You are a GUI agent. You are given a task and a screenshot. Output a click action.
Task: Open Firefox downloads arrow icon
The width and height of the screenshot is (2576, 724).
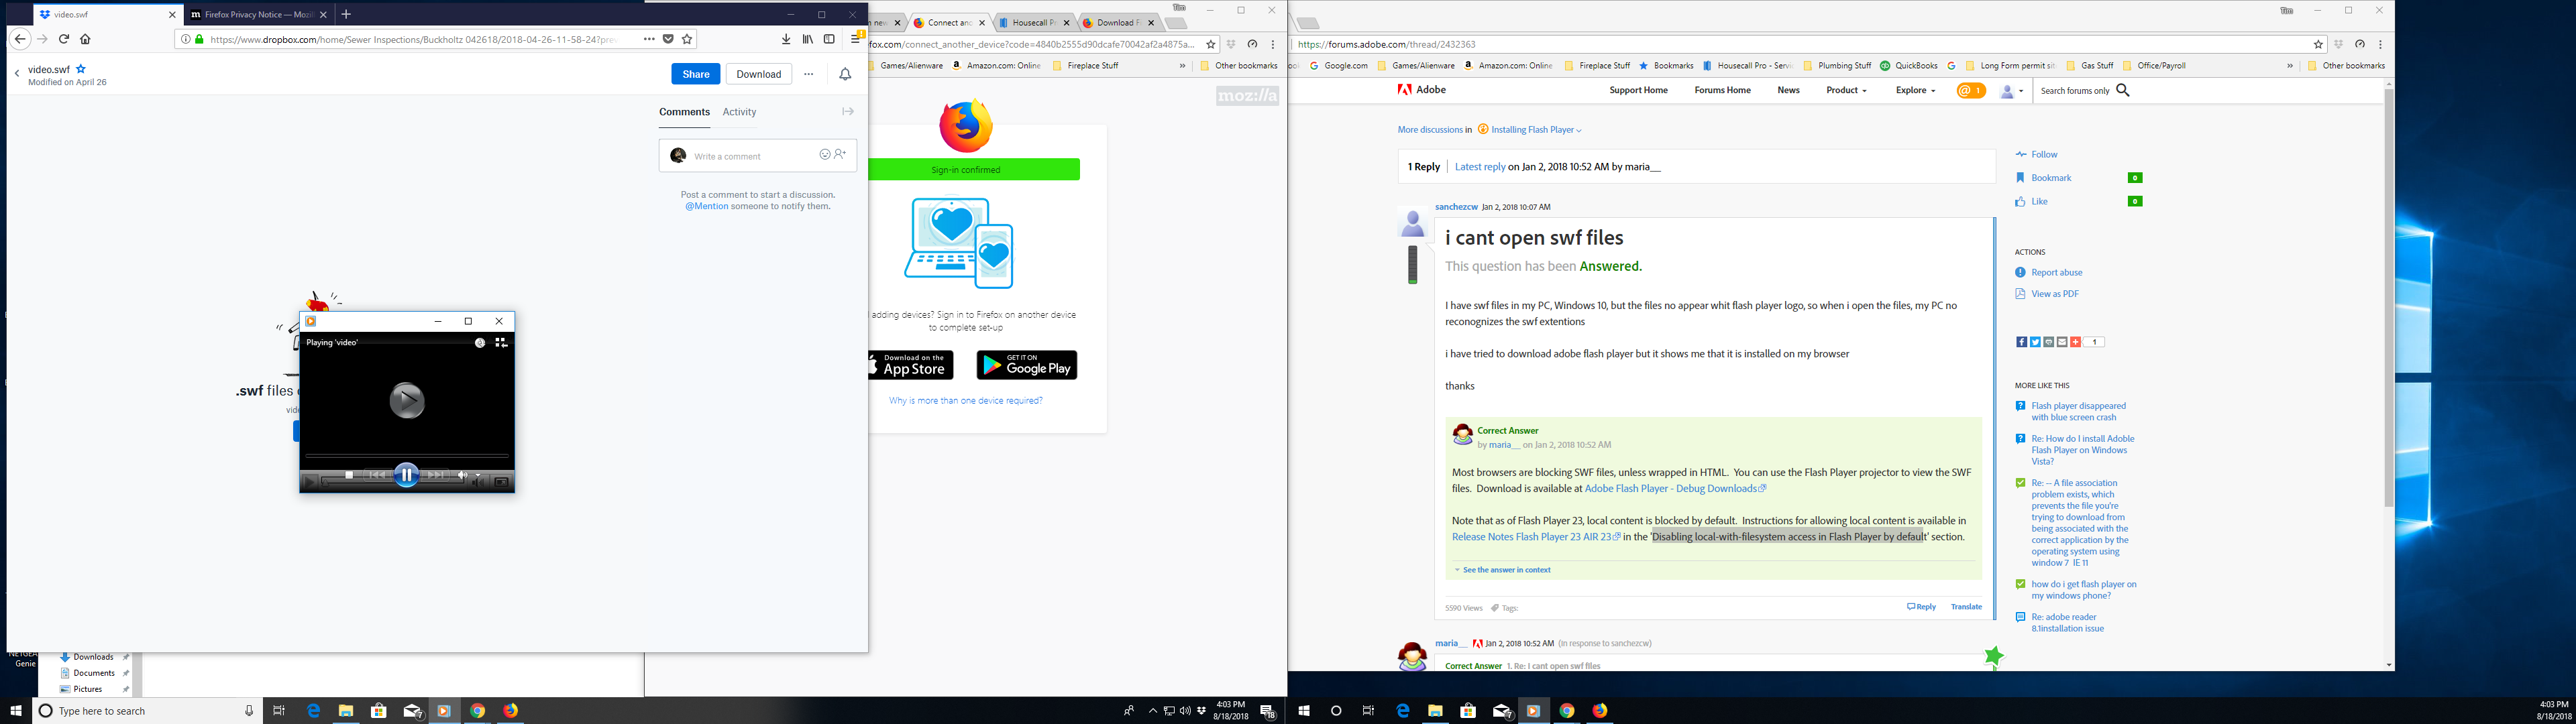tap(786, 39)
